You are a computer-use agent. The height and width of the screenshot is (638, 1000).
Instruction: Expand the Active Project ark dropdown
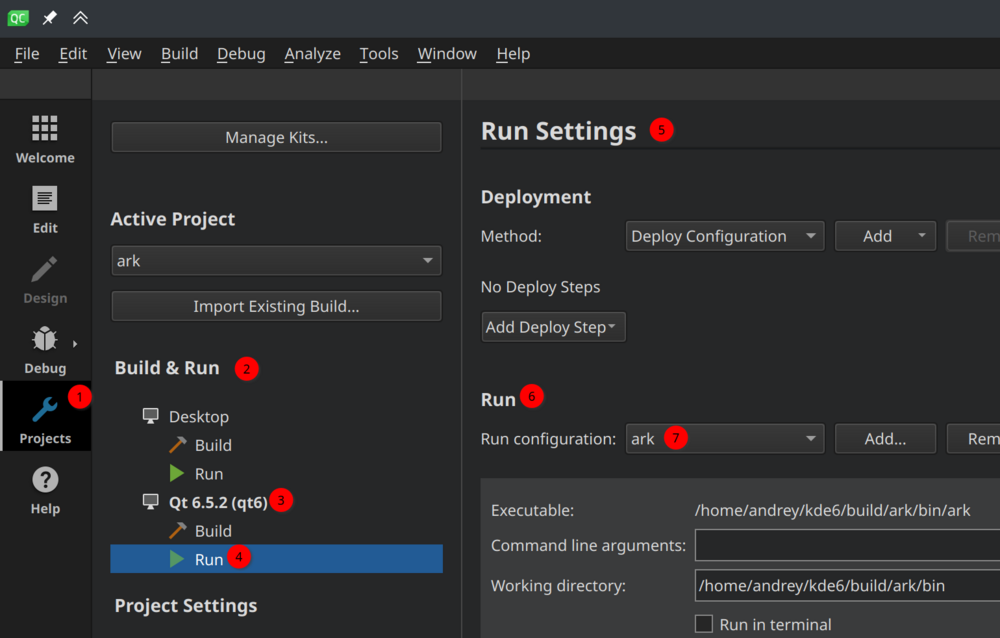[x=276, y=261]
